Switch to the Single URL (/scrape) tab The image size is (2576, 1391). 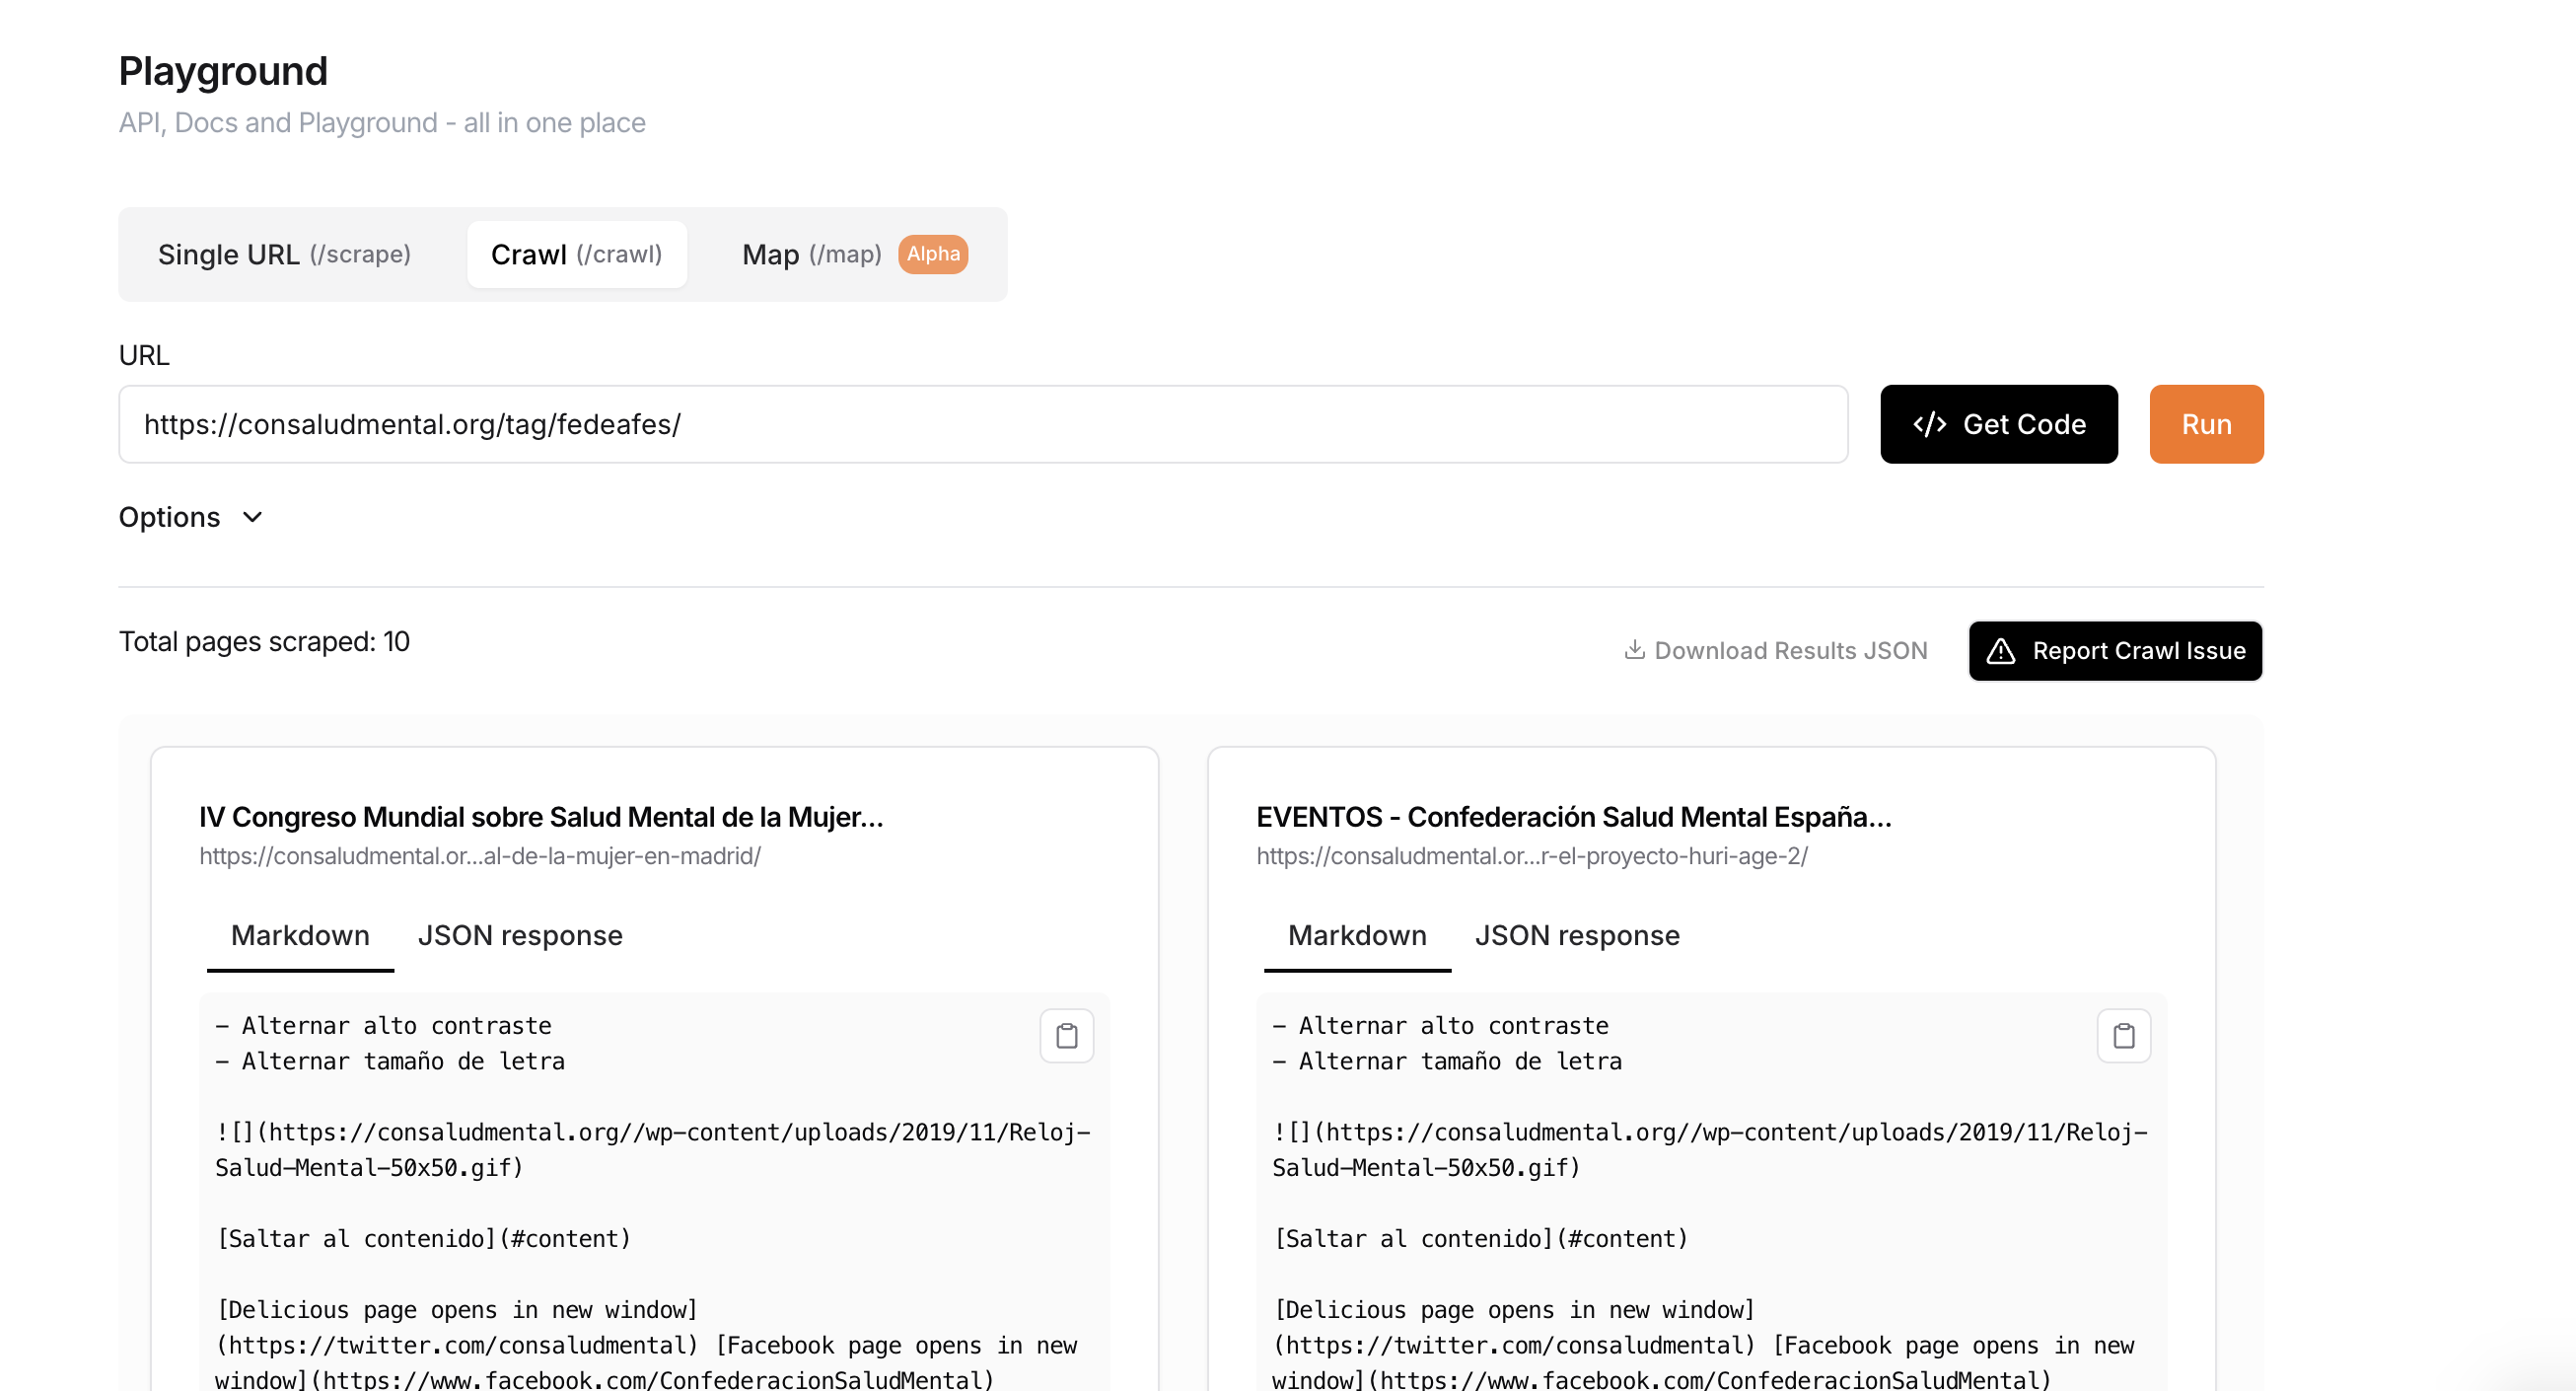click(284, 254)
